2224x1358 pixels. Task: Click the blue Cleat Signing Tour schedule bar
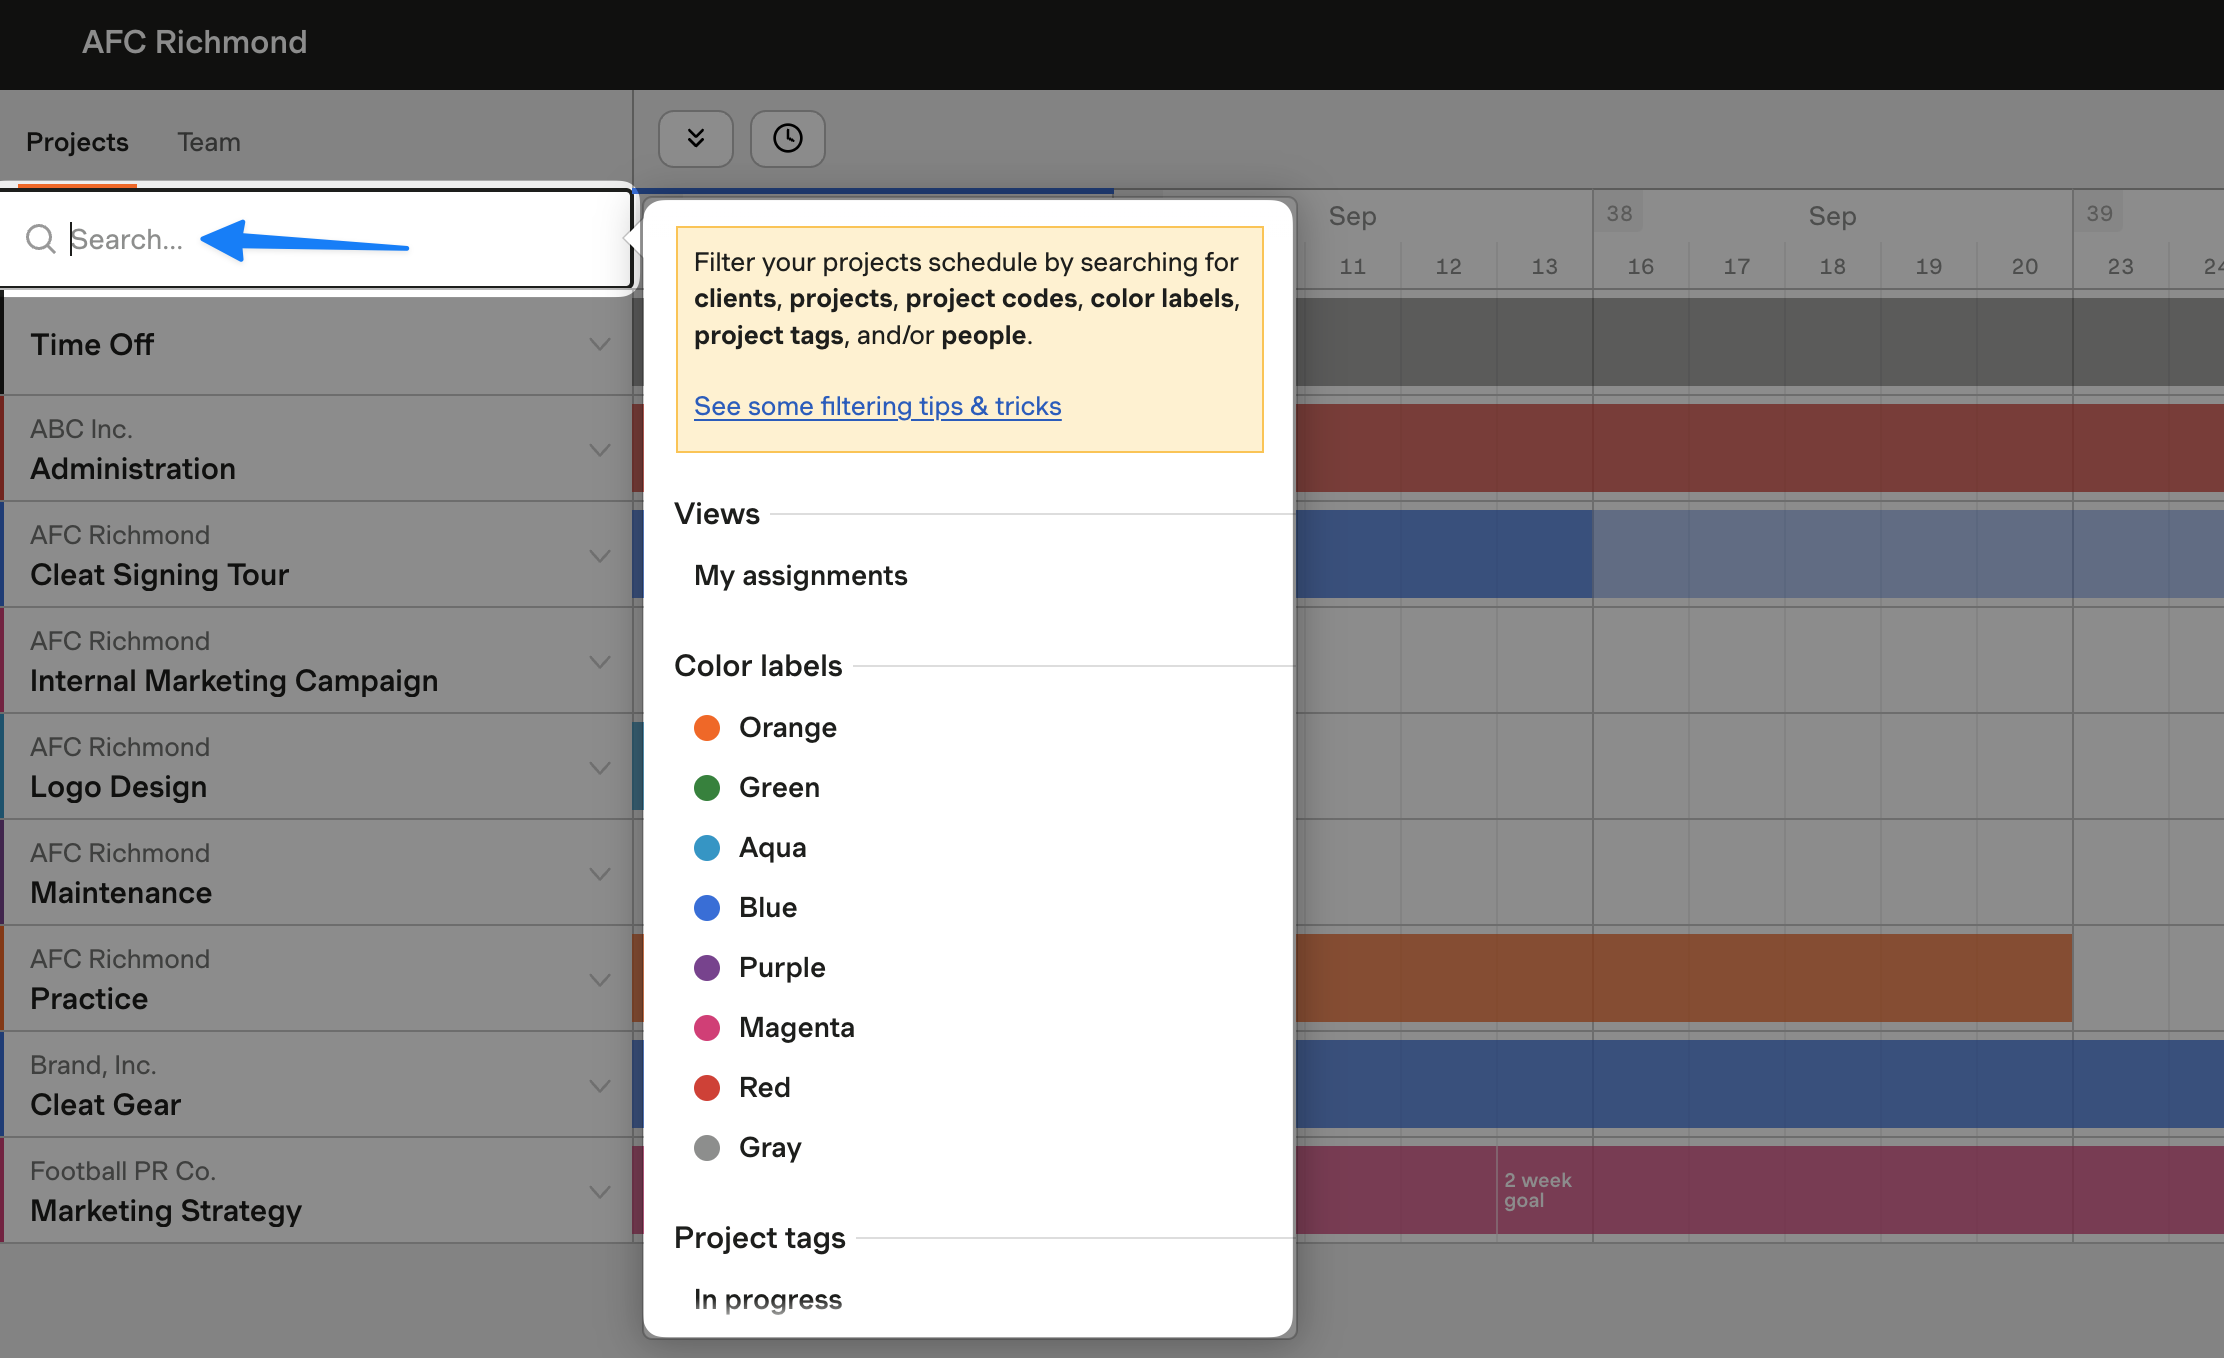1444,554
